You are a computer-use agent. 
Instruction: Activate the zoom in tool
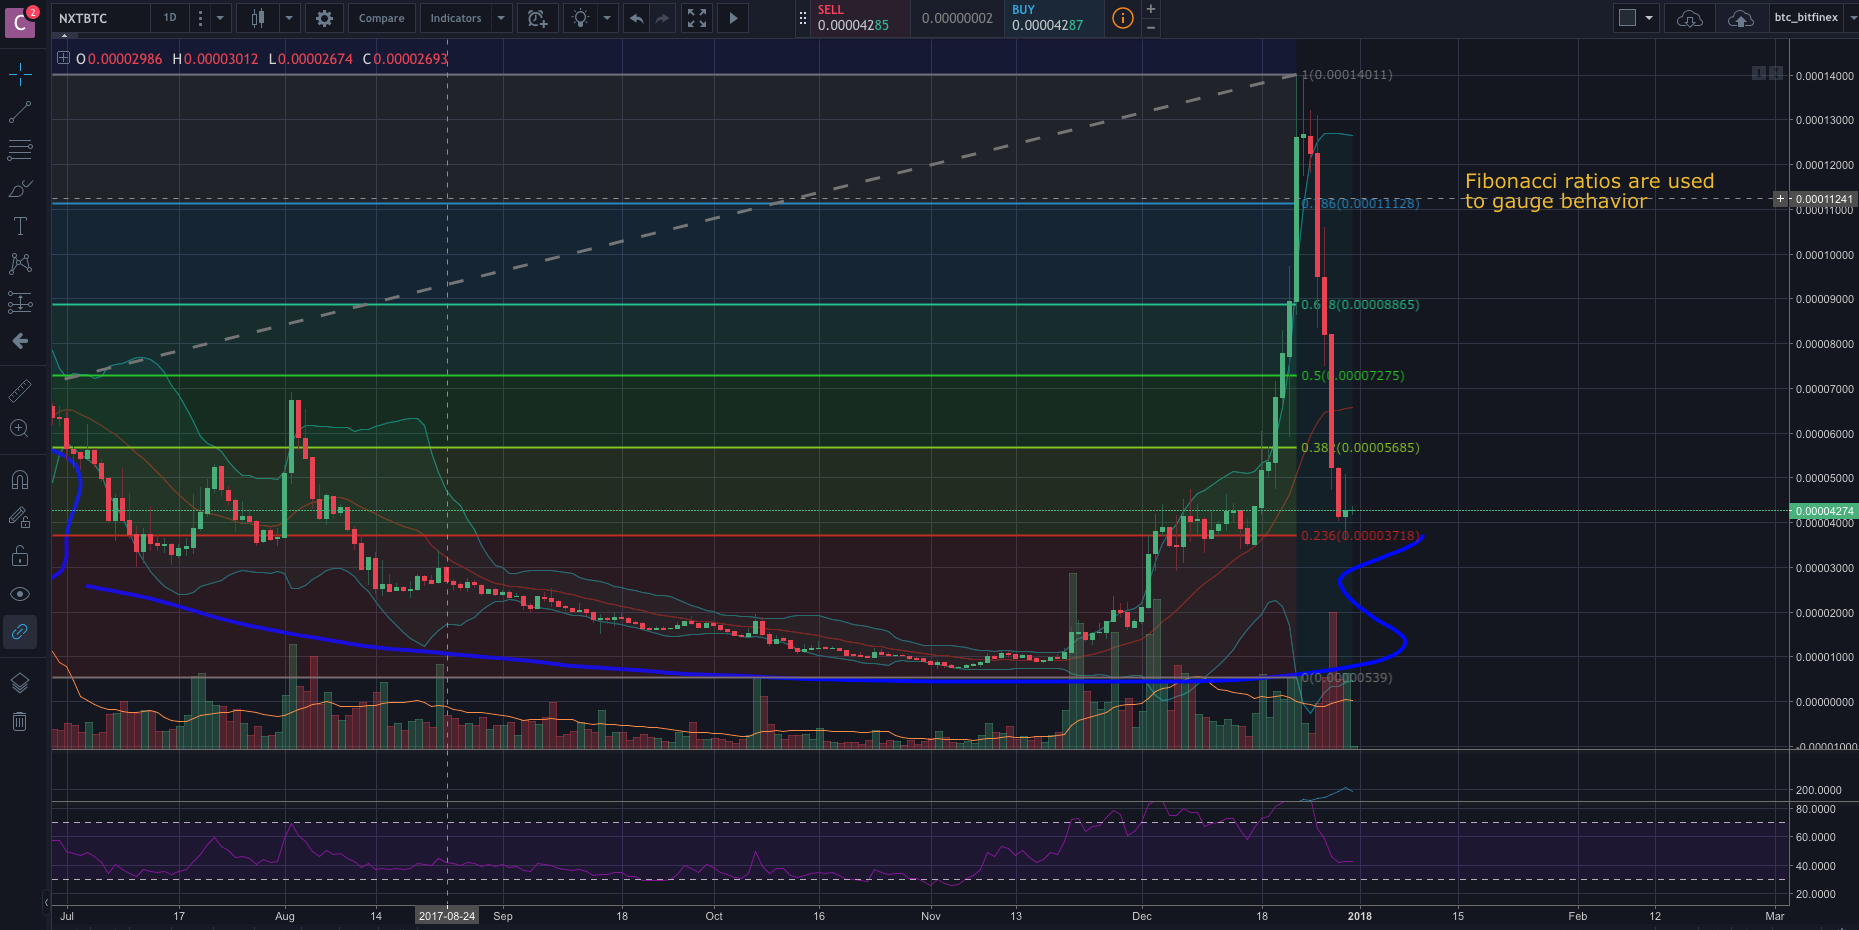click(x=20, y=428)
